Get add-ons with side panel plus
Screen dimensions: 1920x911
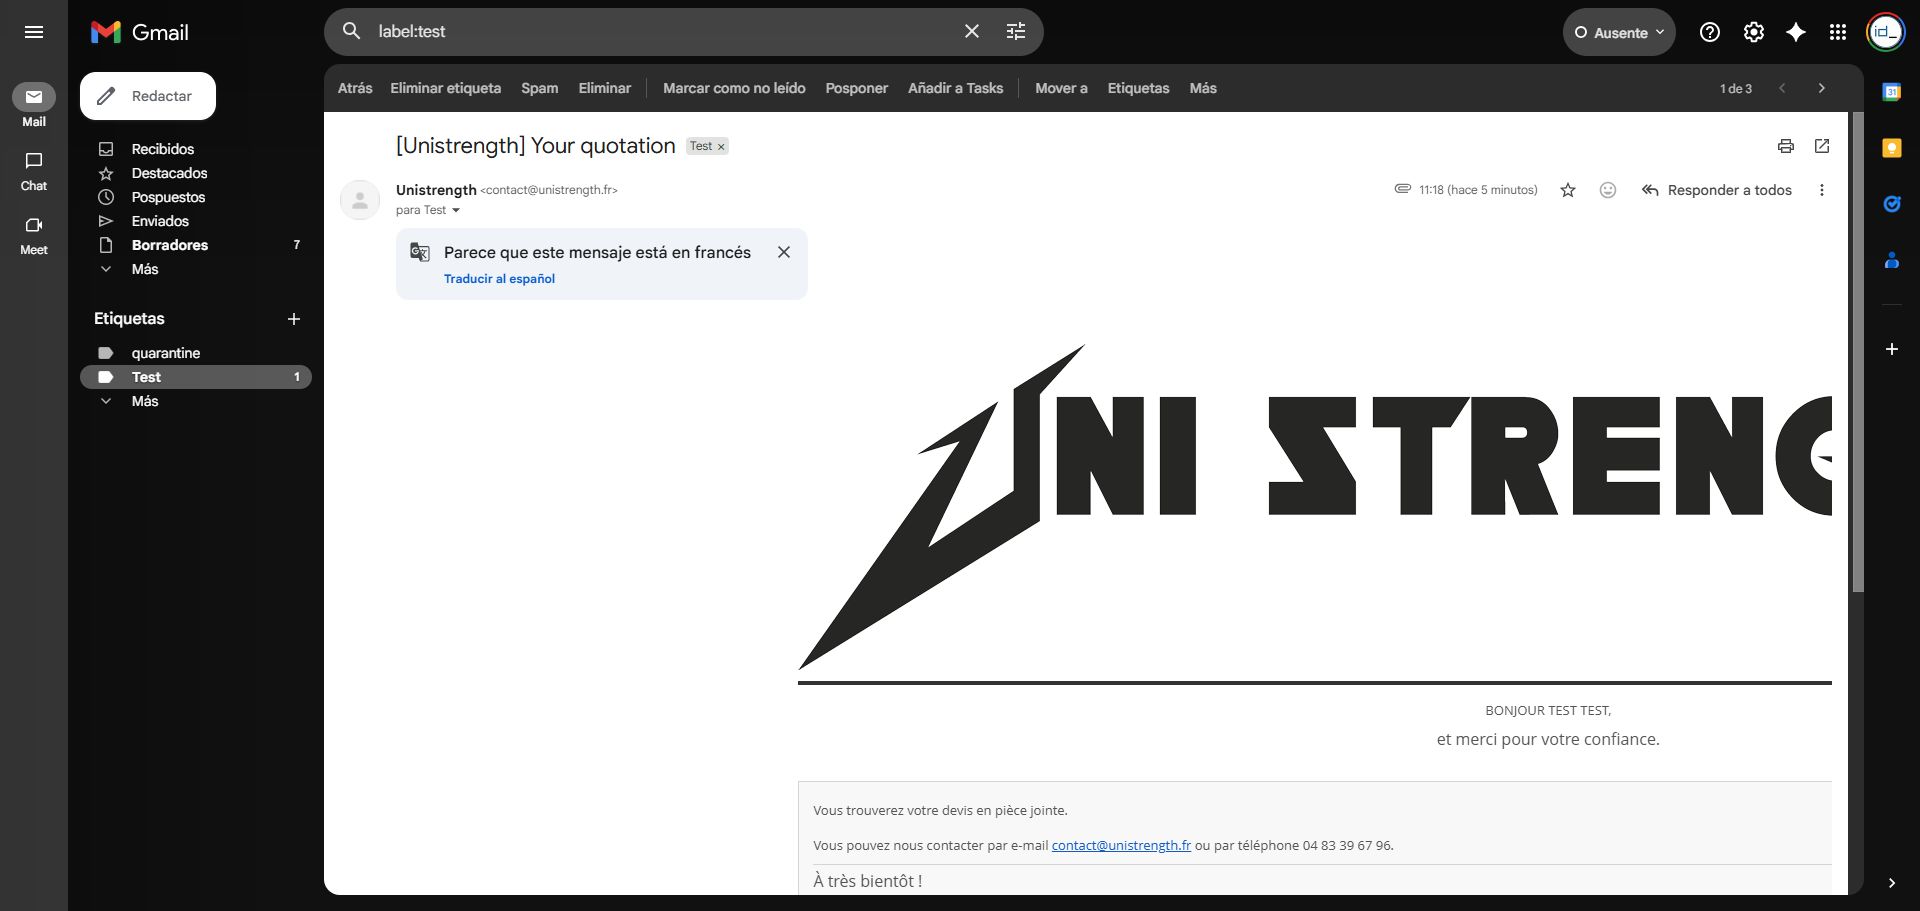pos(1892,349)
